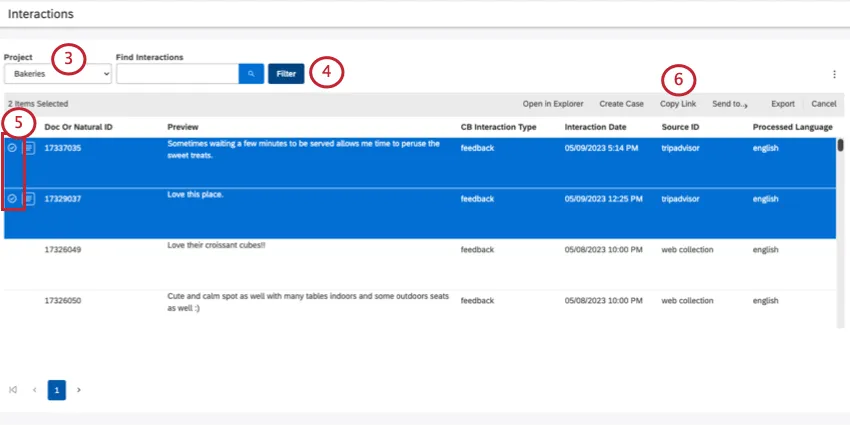Expand the Send to menu
Viewport: 850px width, 425px height.
[x=730, y=104]
